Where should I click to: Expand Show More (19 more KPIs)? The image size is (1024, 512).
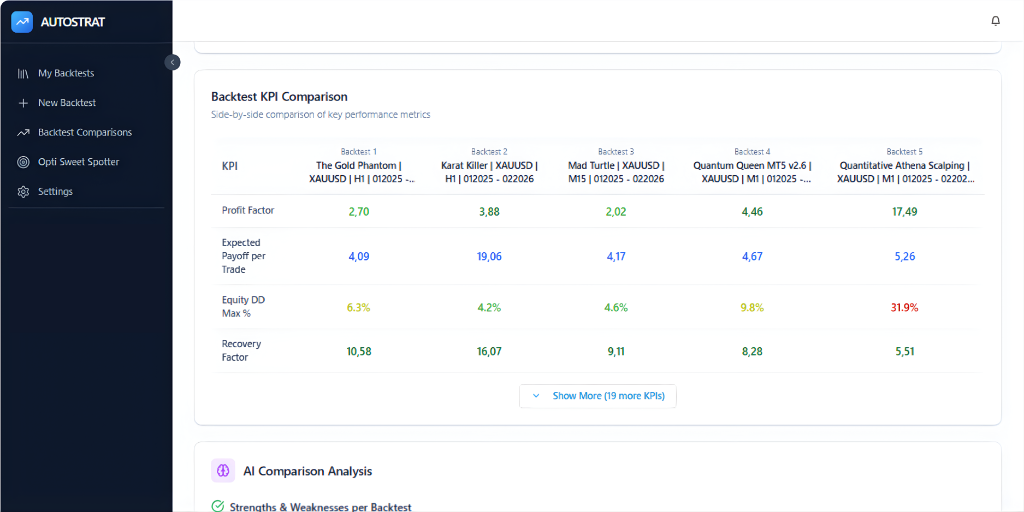(598, 396)
